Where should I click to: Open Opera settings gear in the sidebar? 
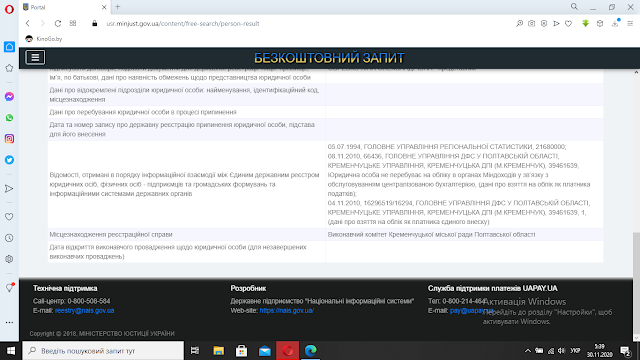coord(9,259)
